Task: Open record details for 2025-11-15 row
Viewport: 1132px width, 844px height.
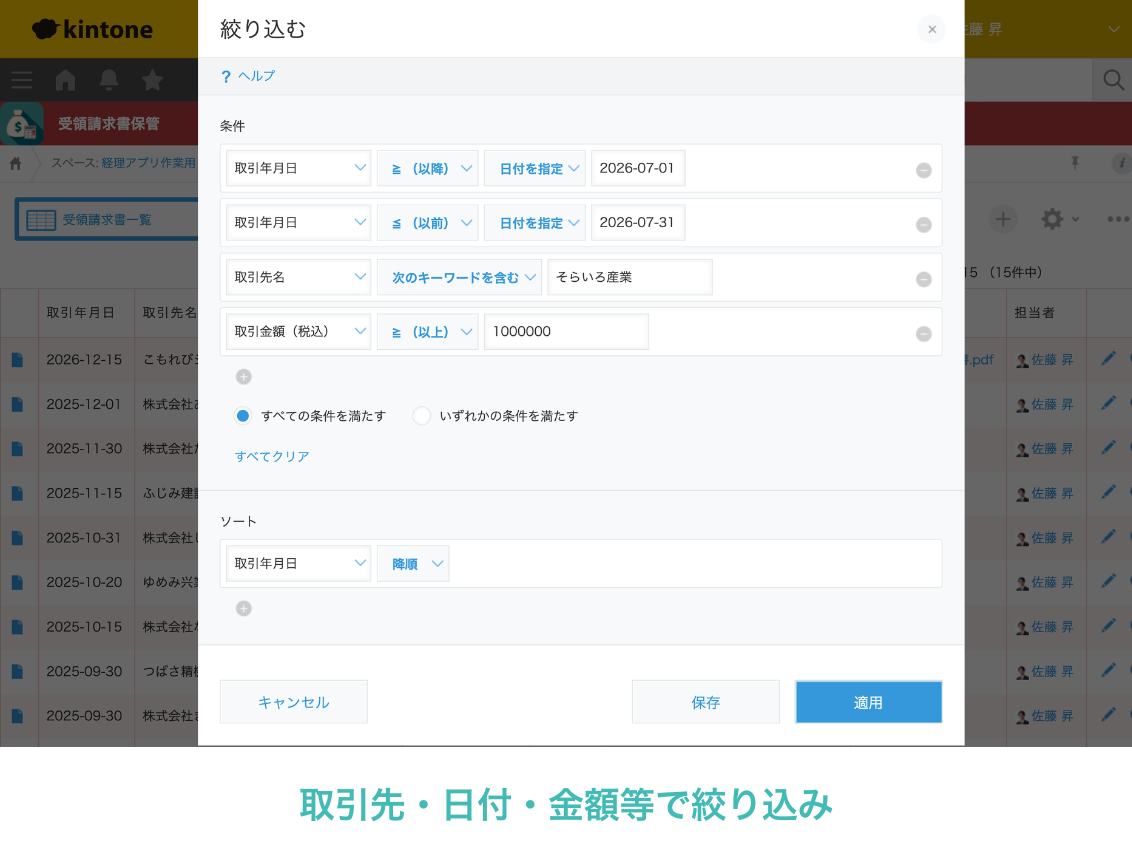Action: tap(17, 493)
